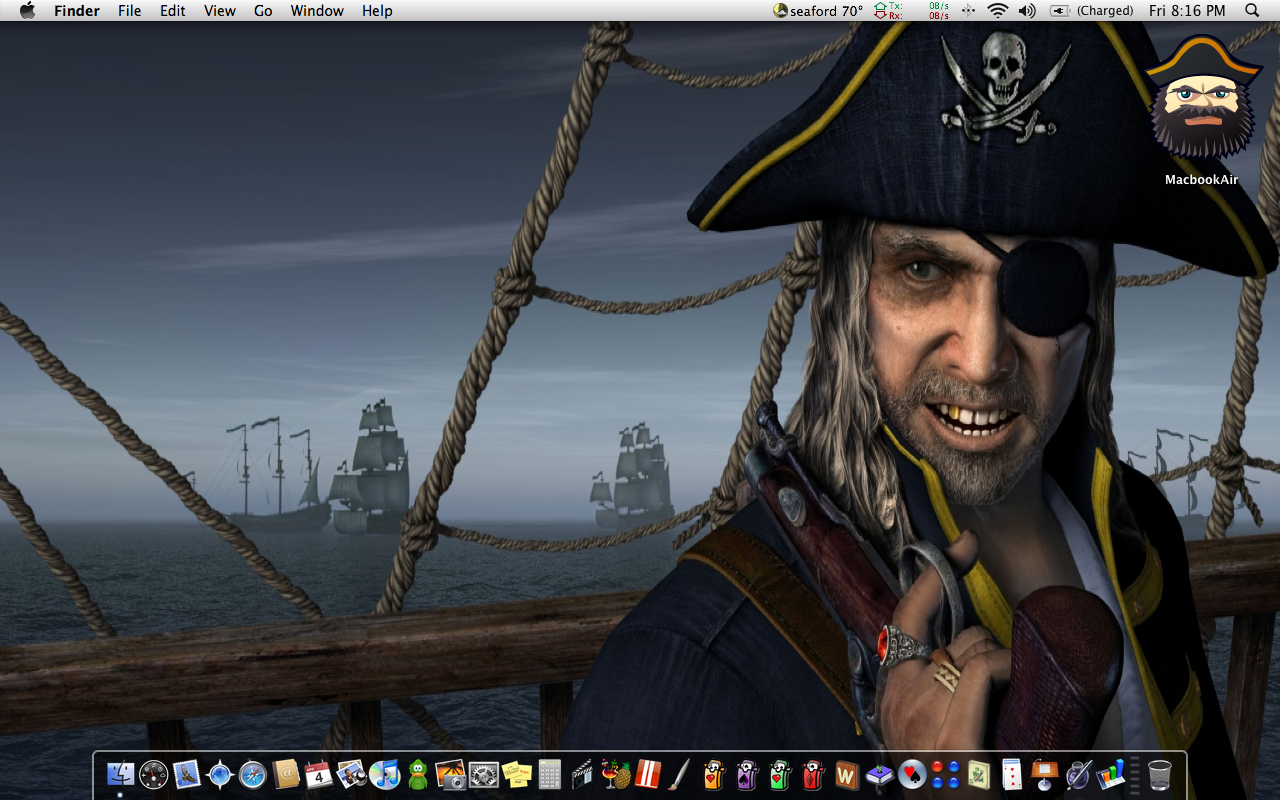Launch the red skull diamonds card icon
Screen dimensions: 1280x800
(812, 774)
